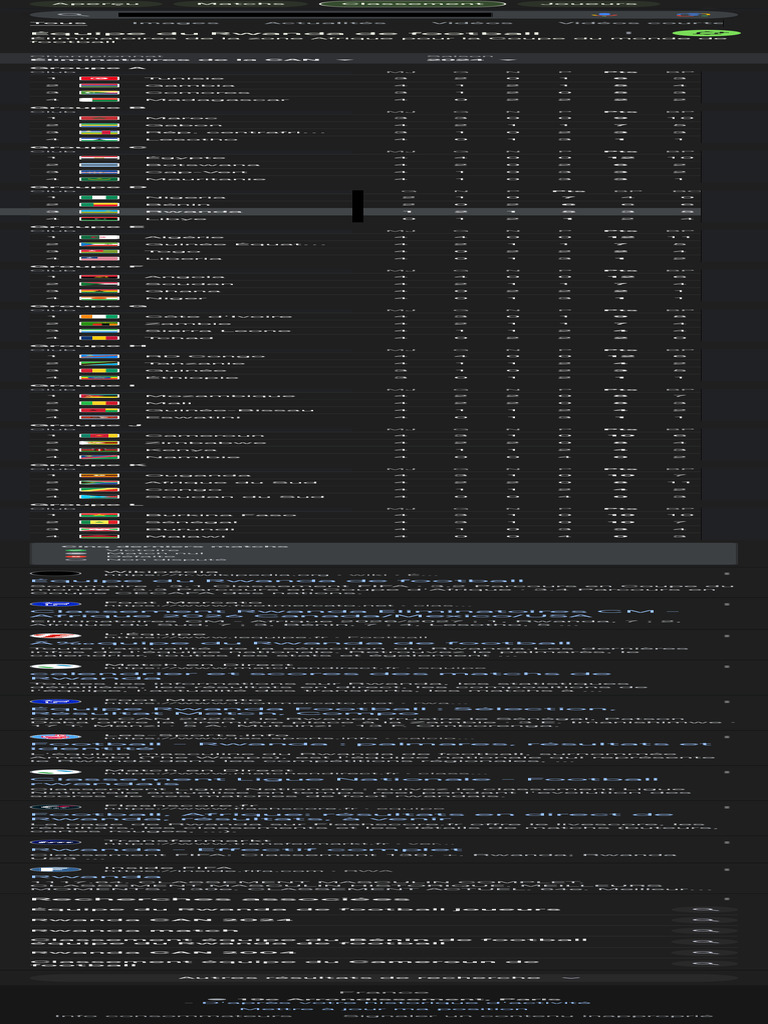Select related search 'équipe du Rwanda de football joueurs'

click(296, 909)
